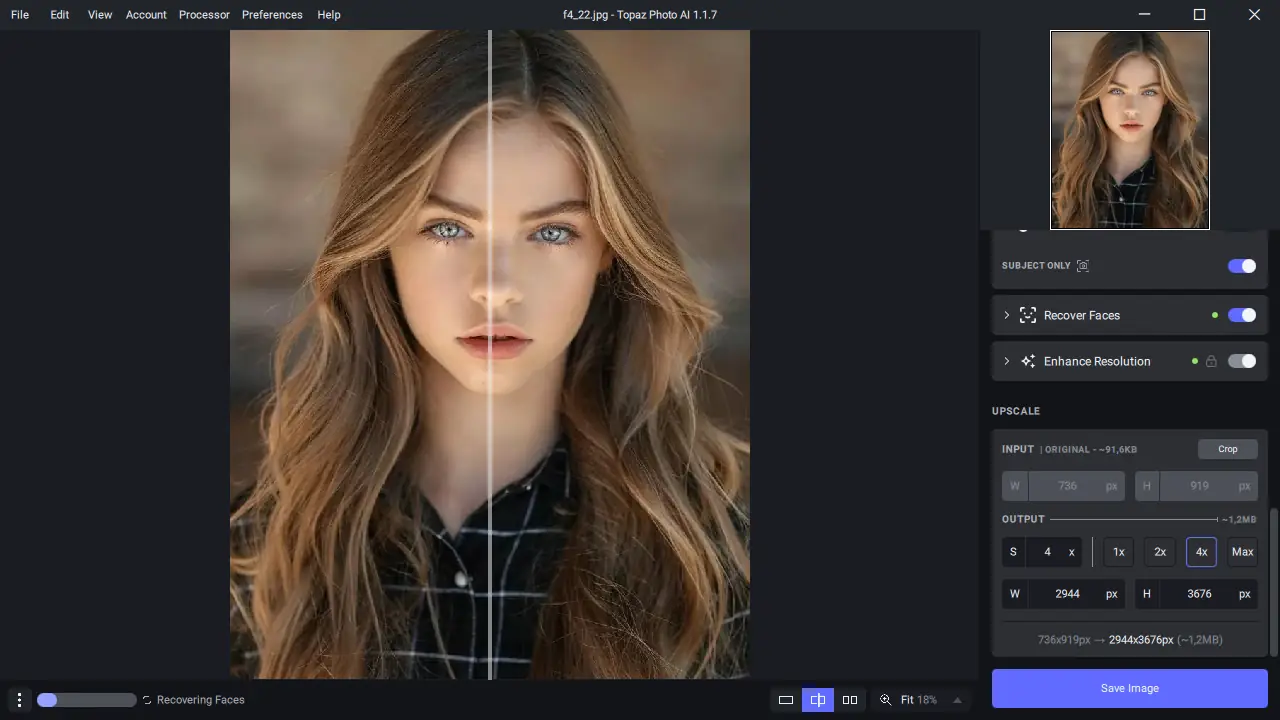Click the zoom magnifier icon

(x=885, y=700)
